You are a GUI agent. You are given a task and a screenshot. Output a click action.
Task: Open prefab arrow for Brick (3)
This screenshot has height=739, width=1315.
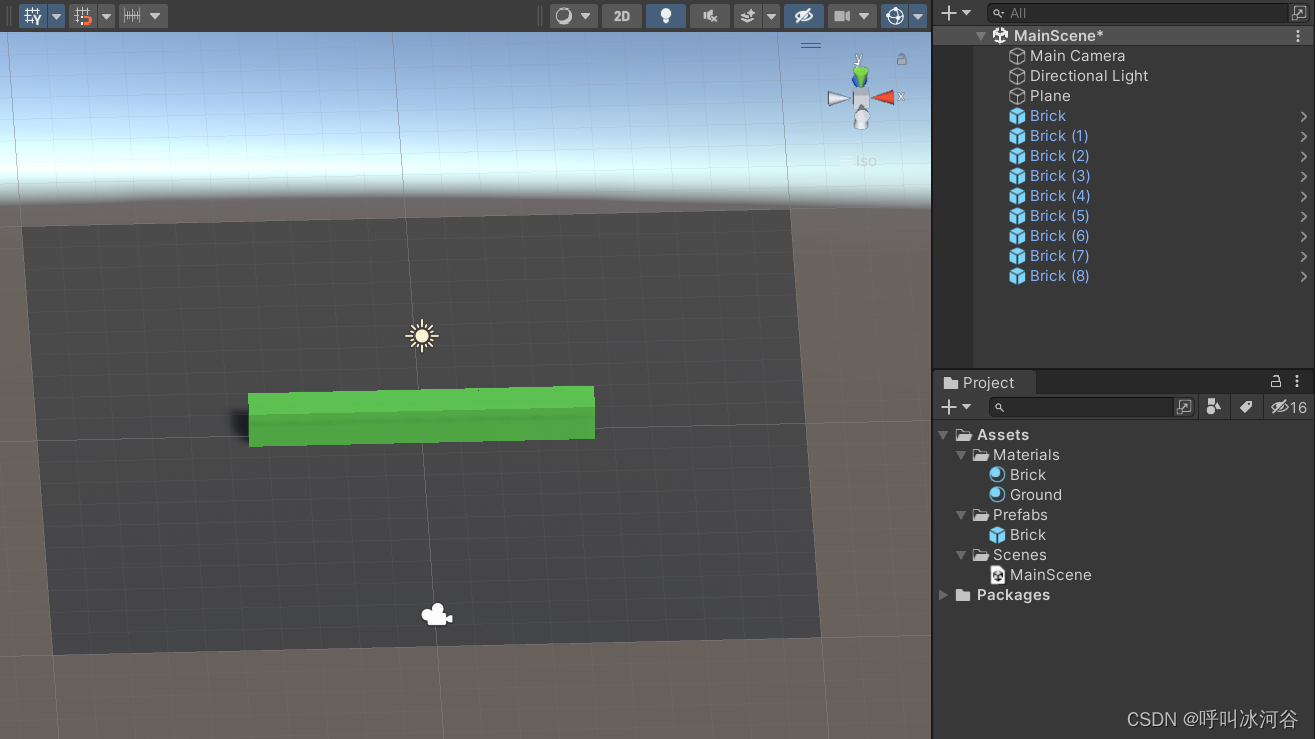pos(1304,176)
